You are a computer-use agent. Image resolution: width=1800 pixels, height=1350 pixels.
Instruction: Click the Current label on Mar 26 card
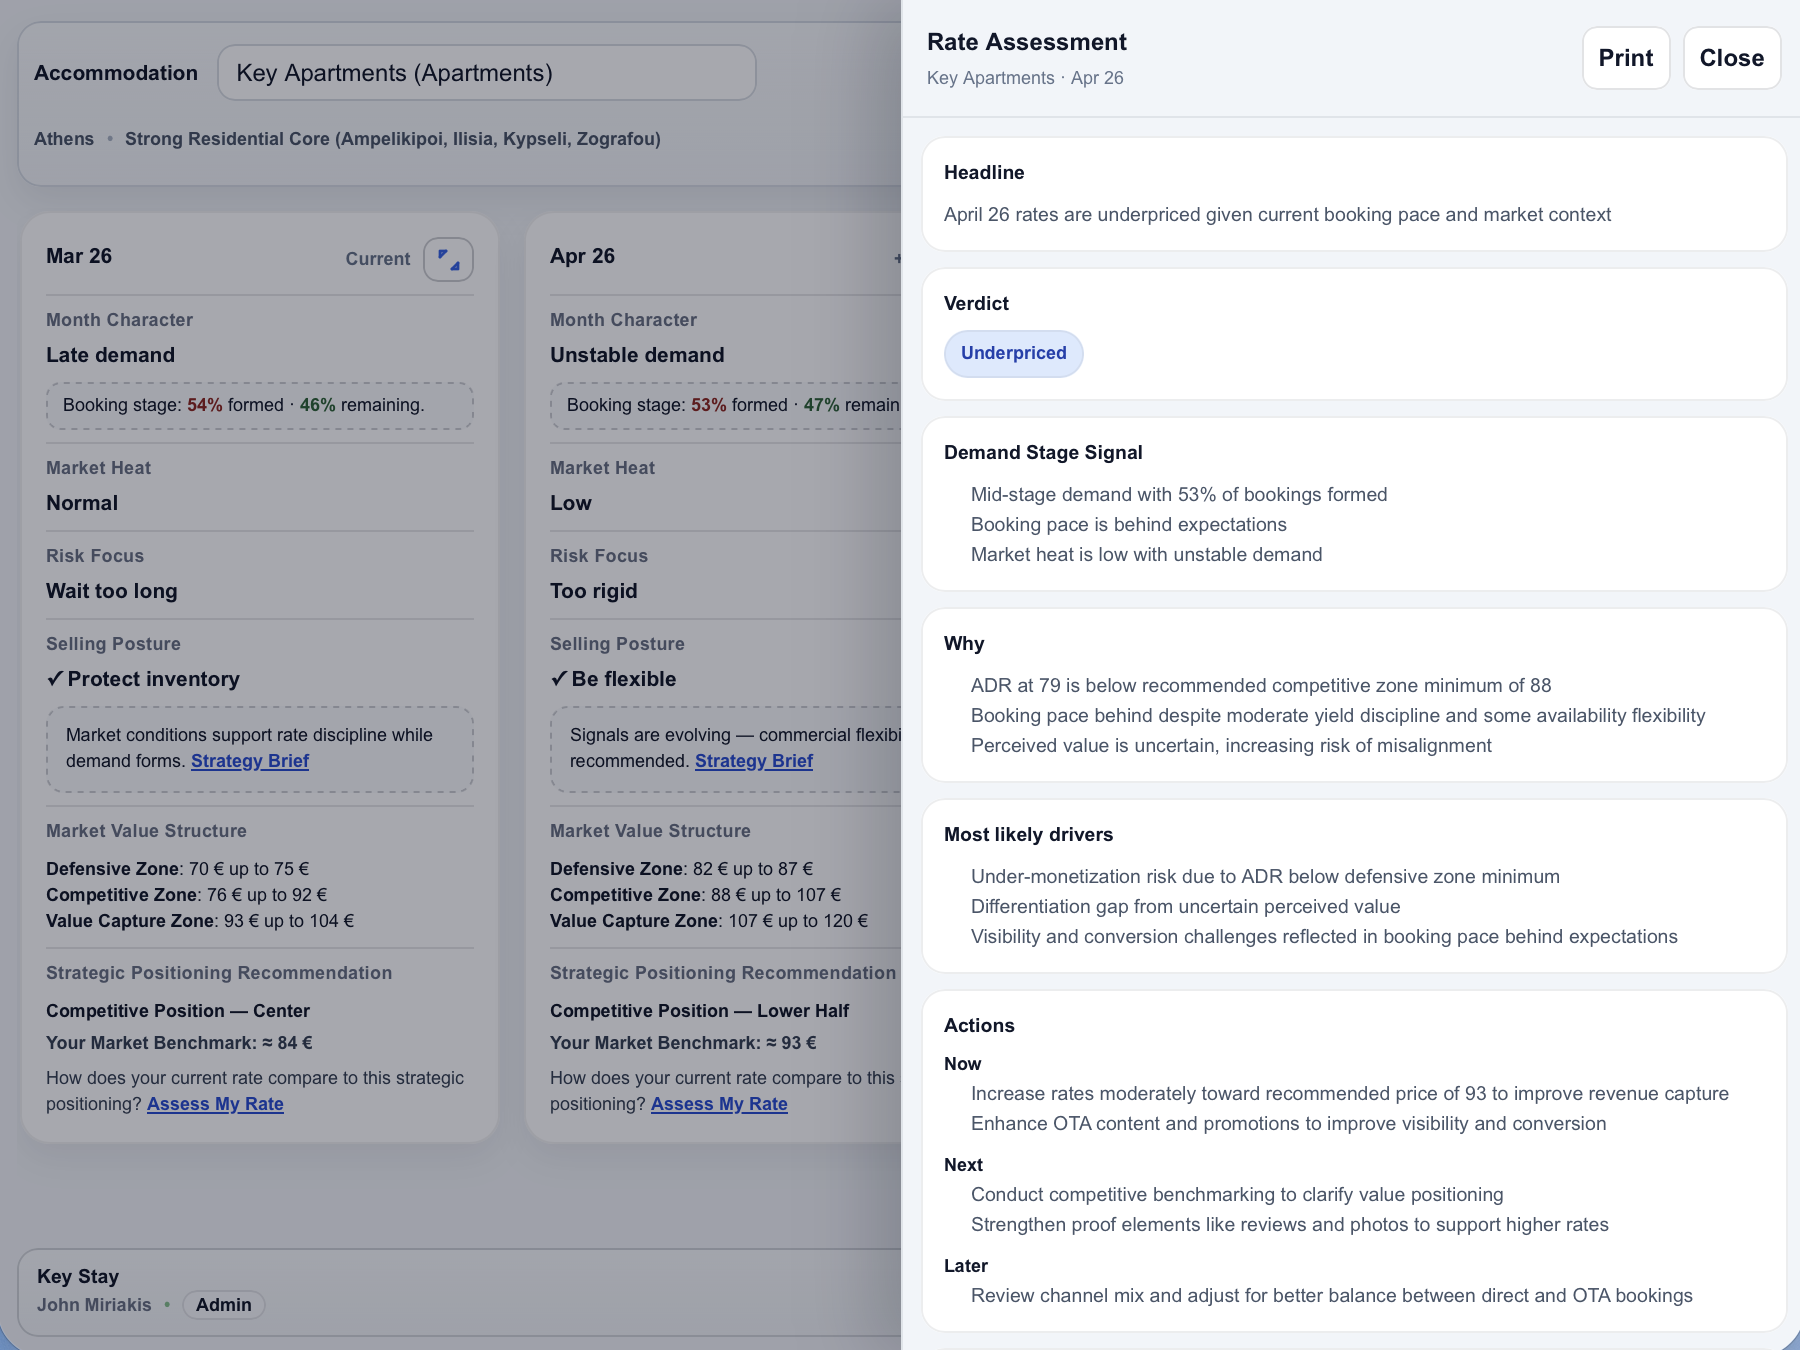pyautogui.click(x=377, y=259)
